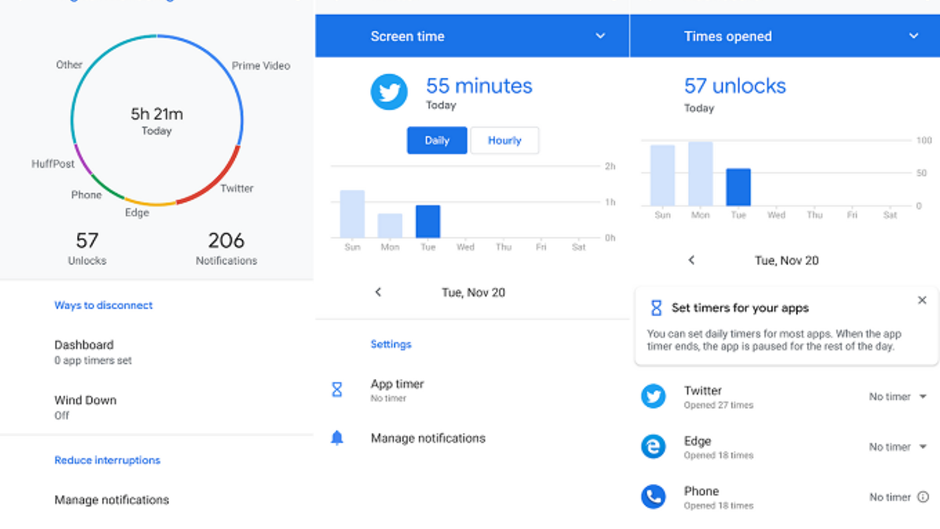
Task: Click the Ways to disconnect heading
Action: click(103, 305)
